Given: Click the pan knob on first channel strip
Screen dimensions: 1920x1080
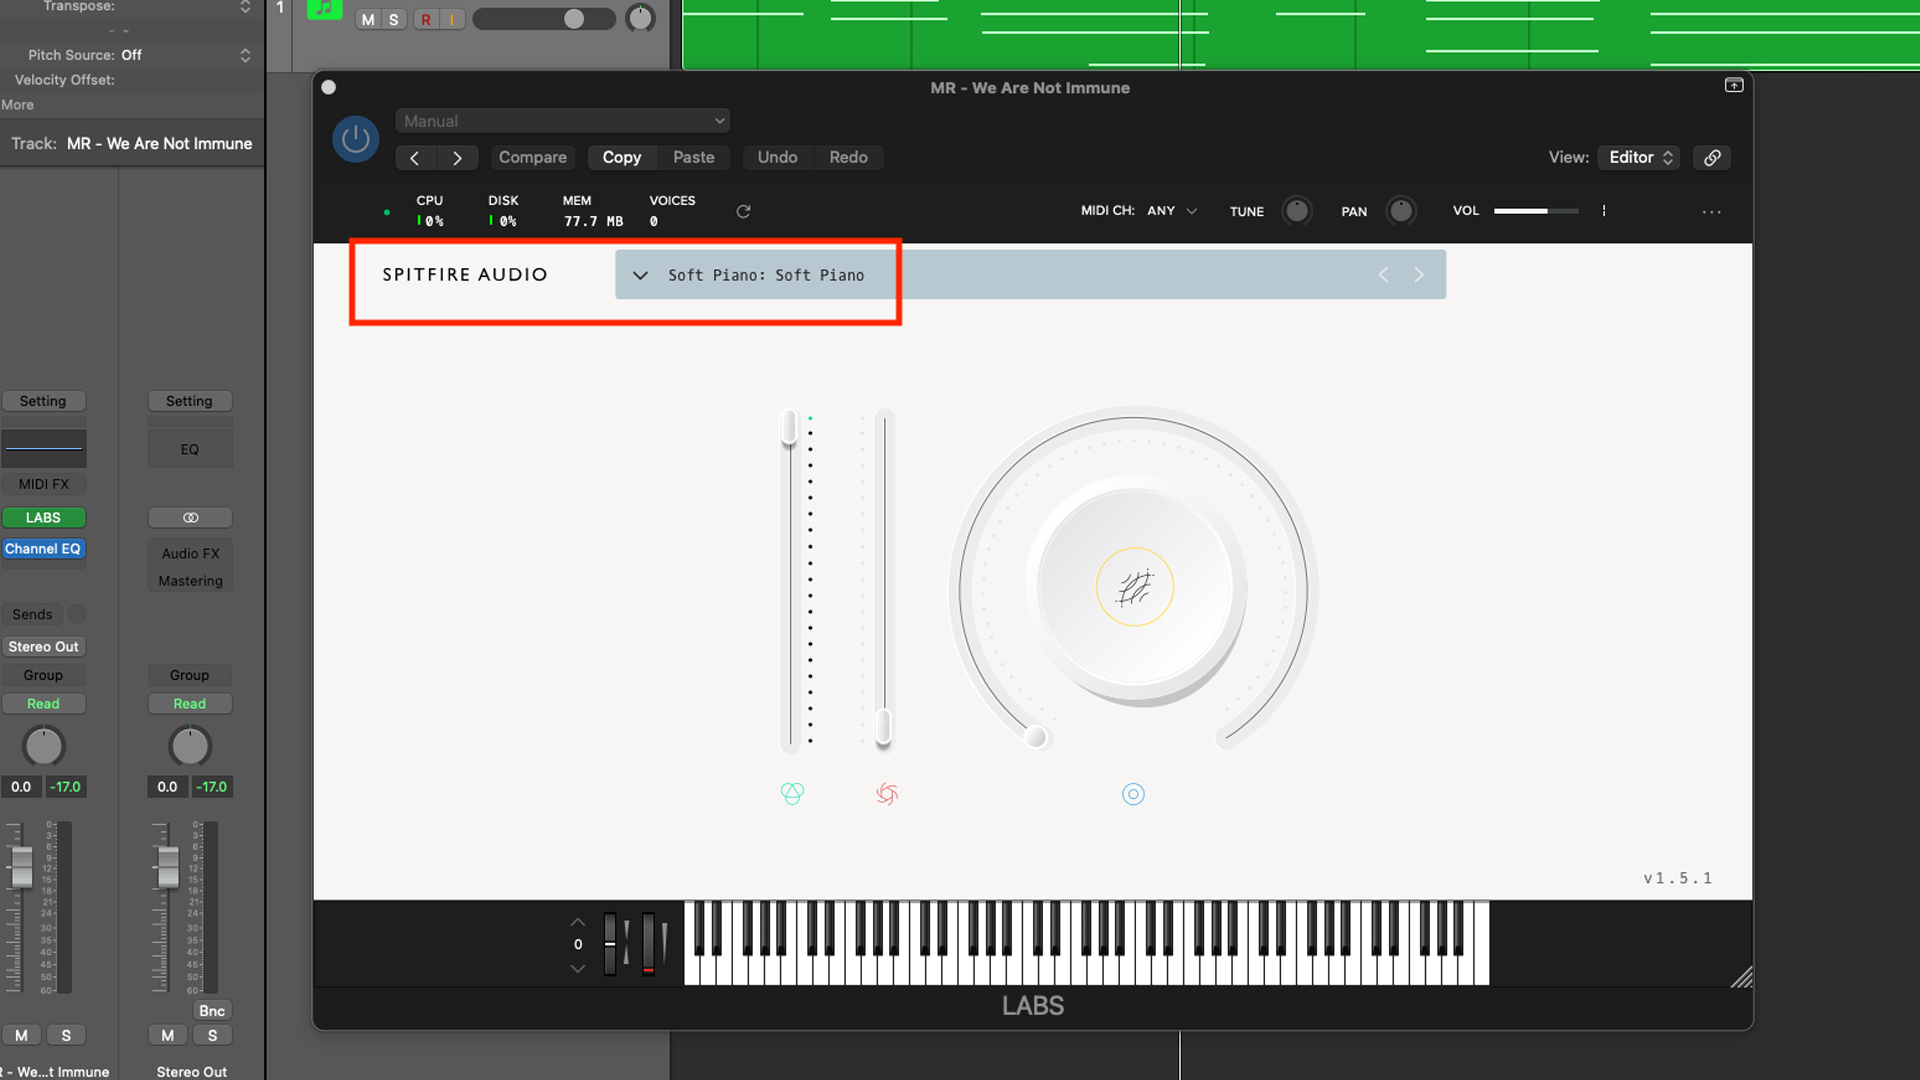Looking at the screenshot, I should [x=43, y=746].
